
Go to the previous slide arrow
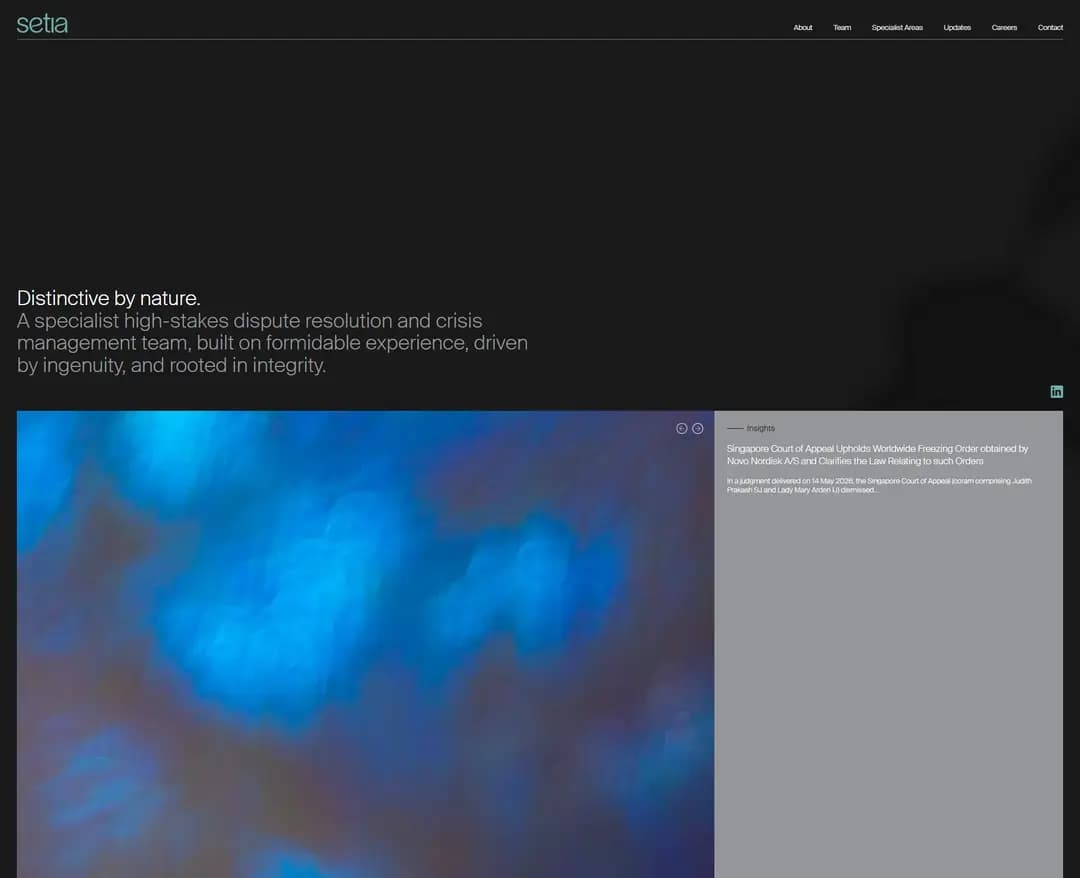pyautogui.click(x=681, y=428)
